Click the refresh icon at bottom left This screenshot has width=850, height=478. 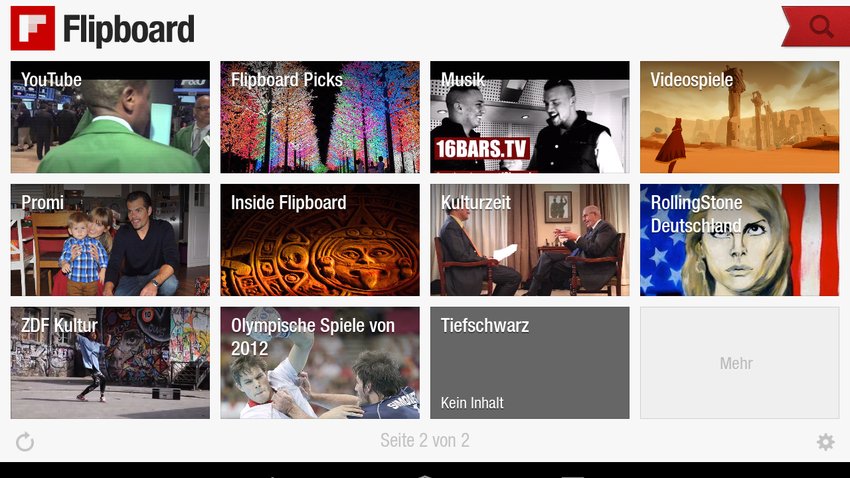25,442
